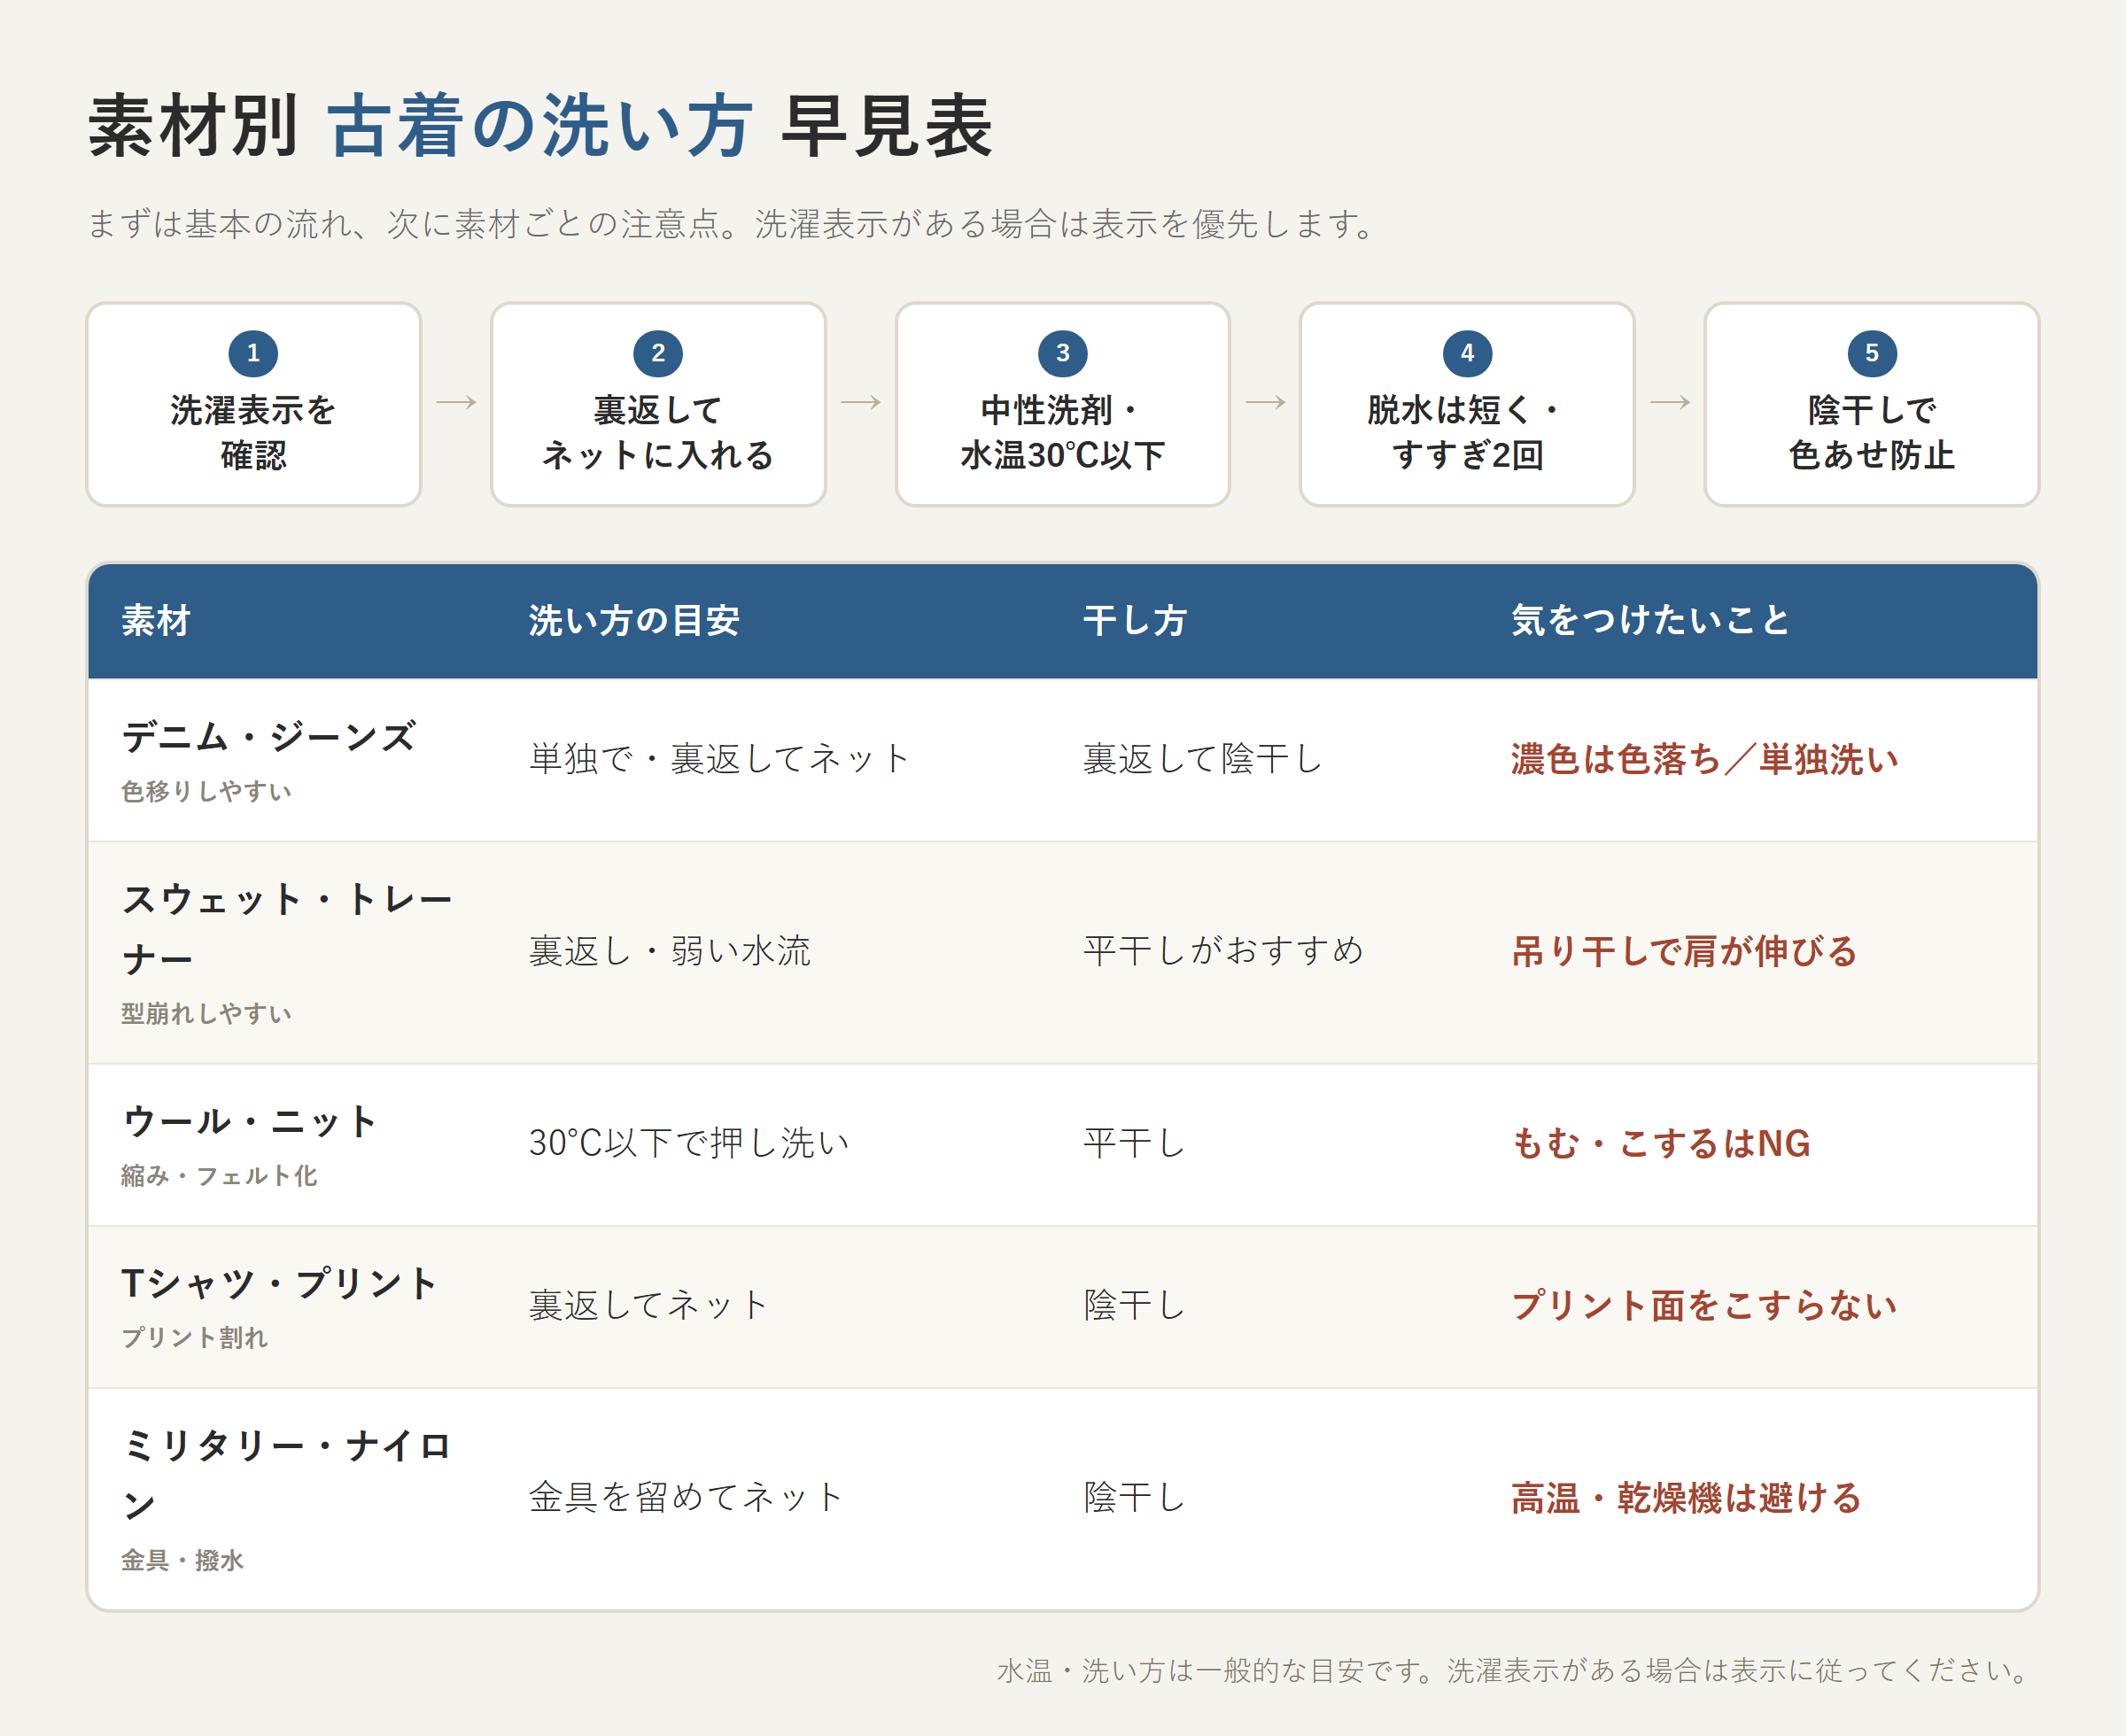This screenshot has width=2126, height=1736.
Task: Click the もむ・こするはNG warning
Action: tap(1661, 1143)
